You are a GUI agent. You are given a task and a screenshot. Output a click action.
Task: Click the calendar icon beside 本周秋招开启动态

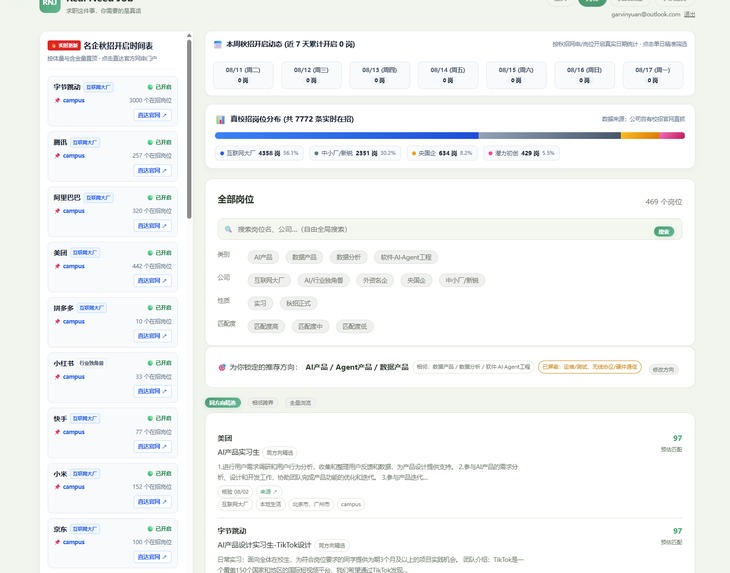217,45
